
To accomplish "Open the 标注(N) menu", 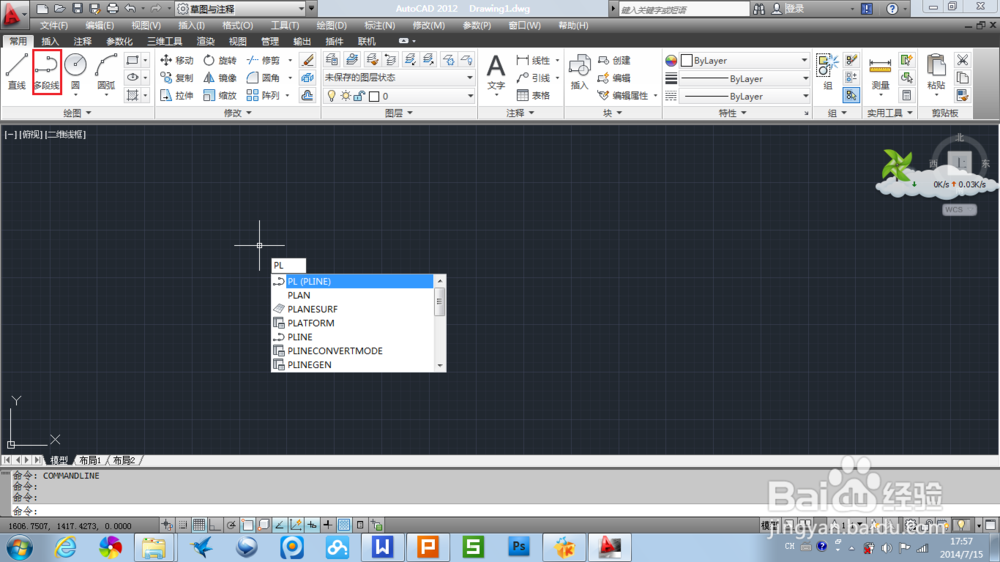I will tap(379, 26).
